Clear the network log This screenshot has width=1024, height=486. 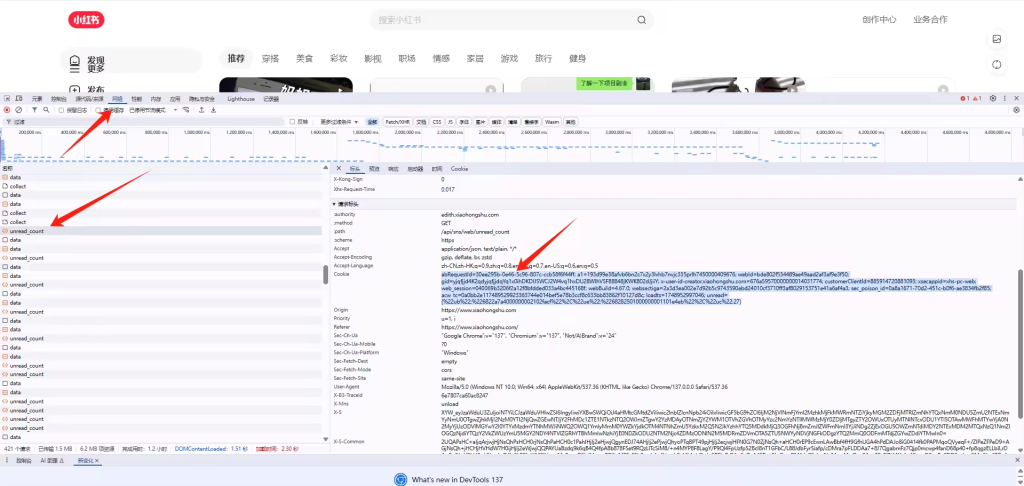coord(19,110)
